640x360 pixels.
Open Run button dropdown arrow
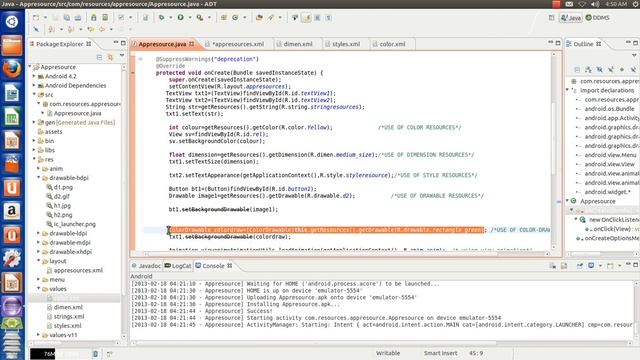click(x=189, y=18)
